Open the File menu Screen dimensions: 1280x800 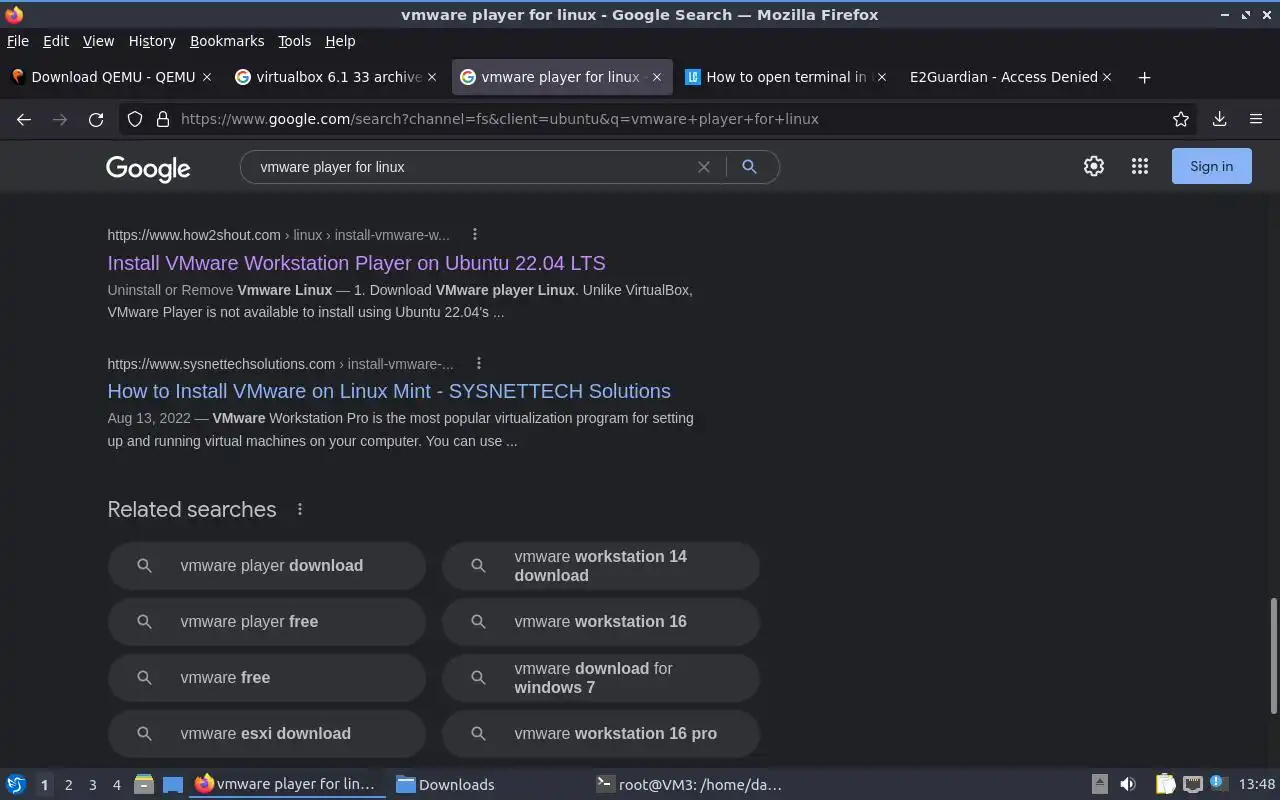point(18,41)
